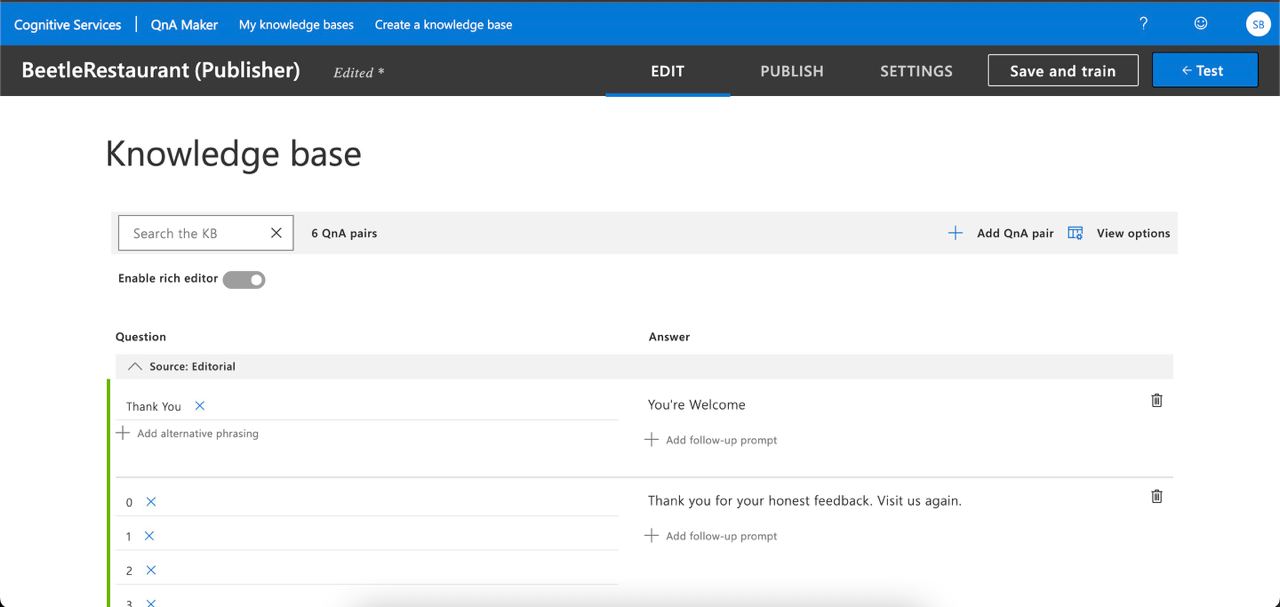
Task: Clear the Search the KB field with X
Action: coord(276,233)
